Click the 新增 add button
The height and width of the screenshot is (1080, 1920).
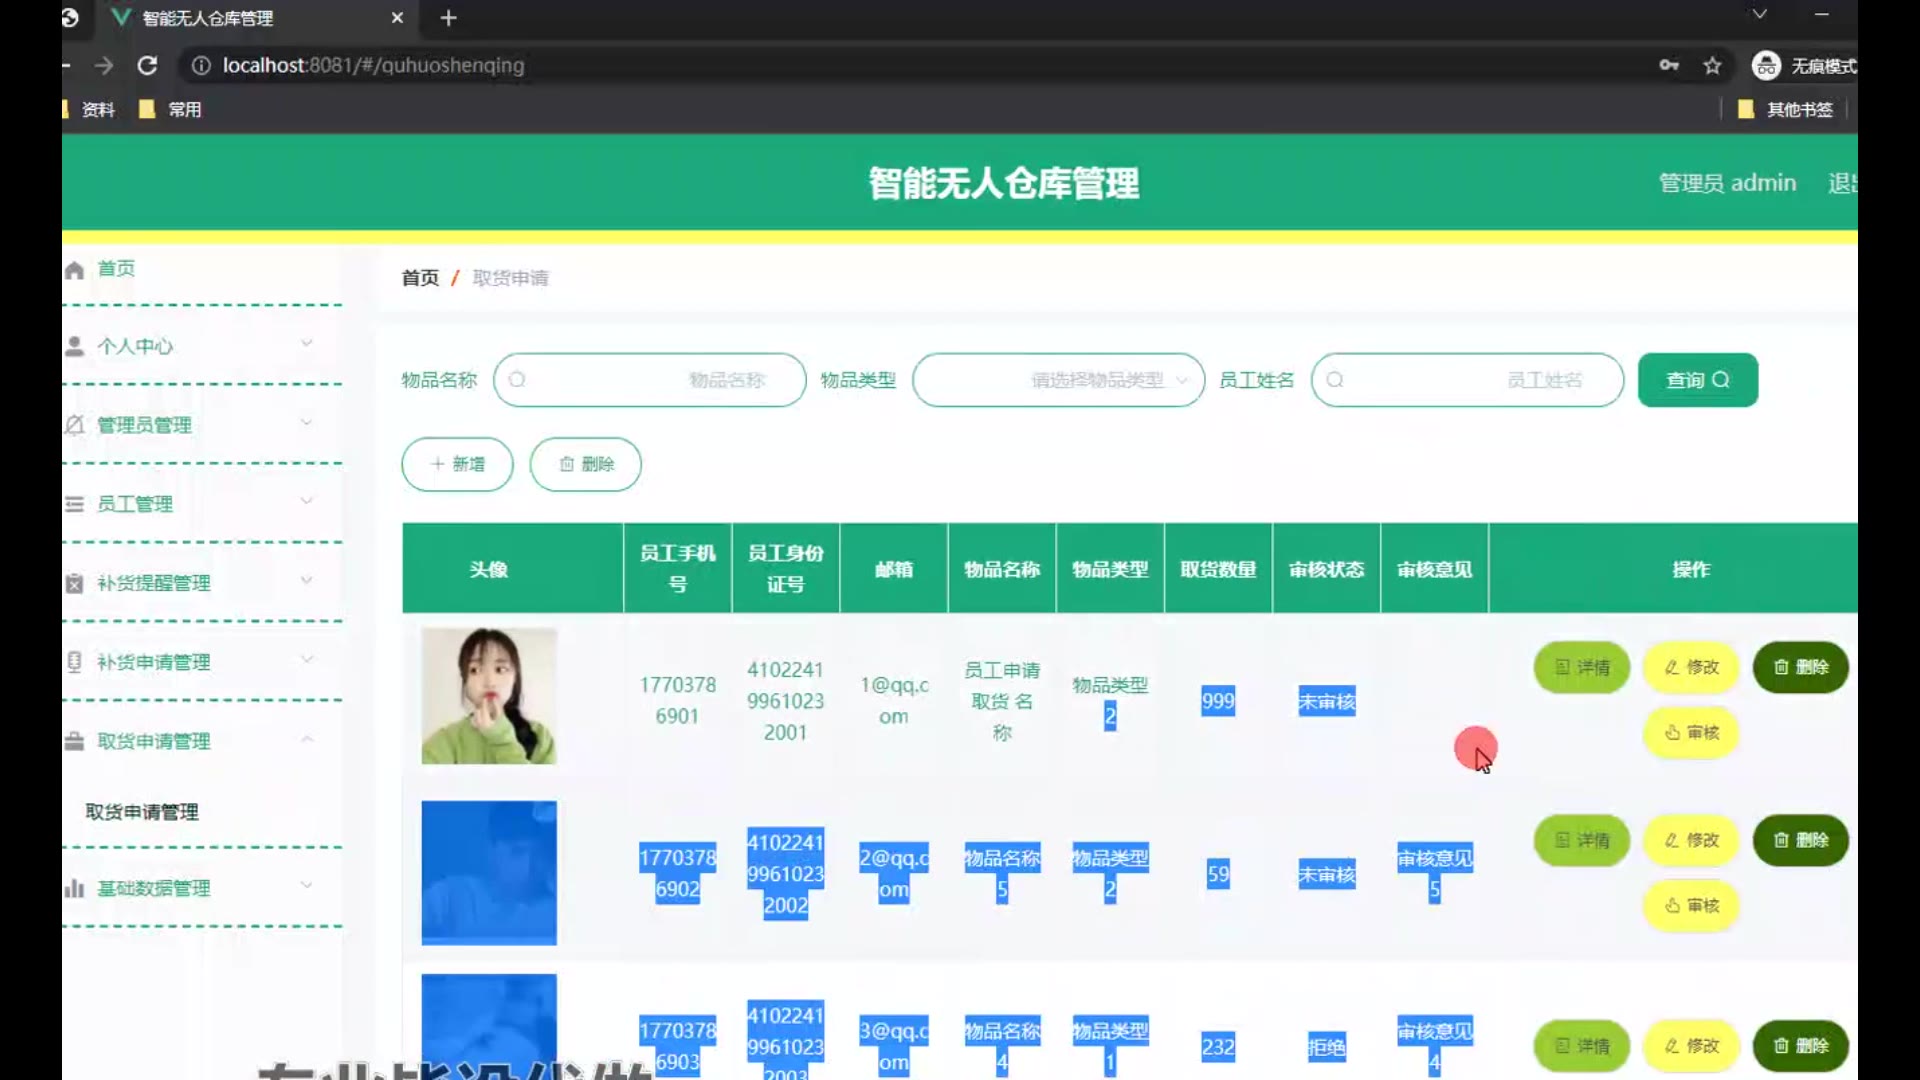pos(457,464)
